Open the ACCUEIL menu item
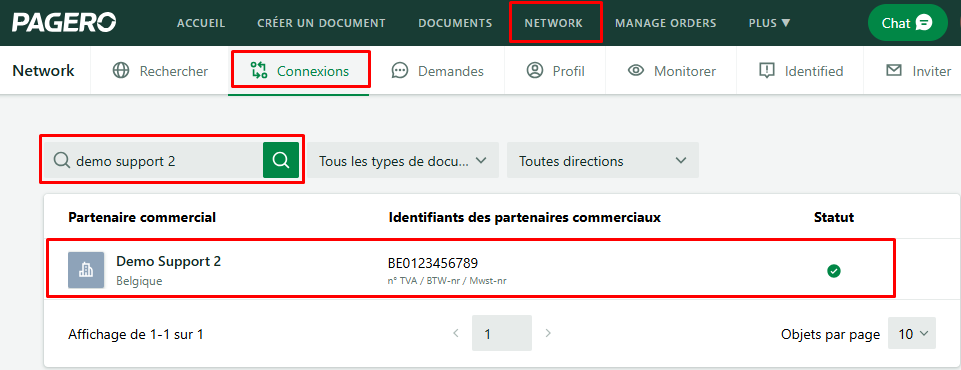961x370 pixels. tap(201, 23)
